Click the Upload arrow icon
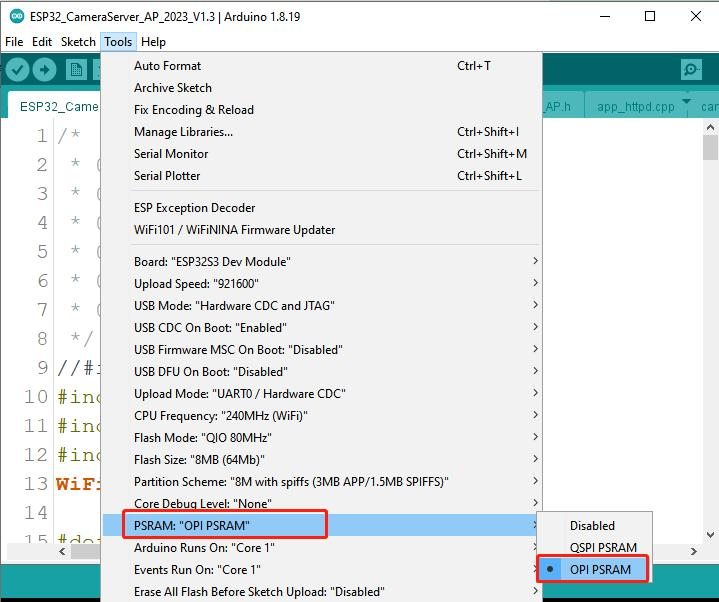The height and width of the screenshot is (602, 719). 44,70
